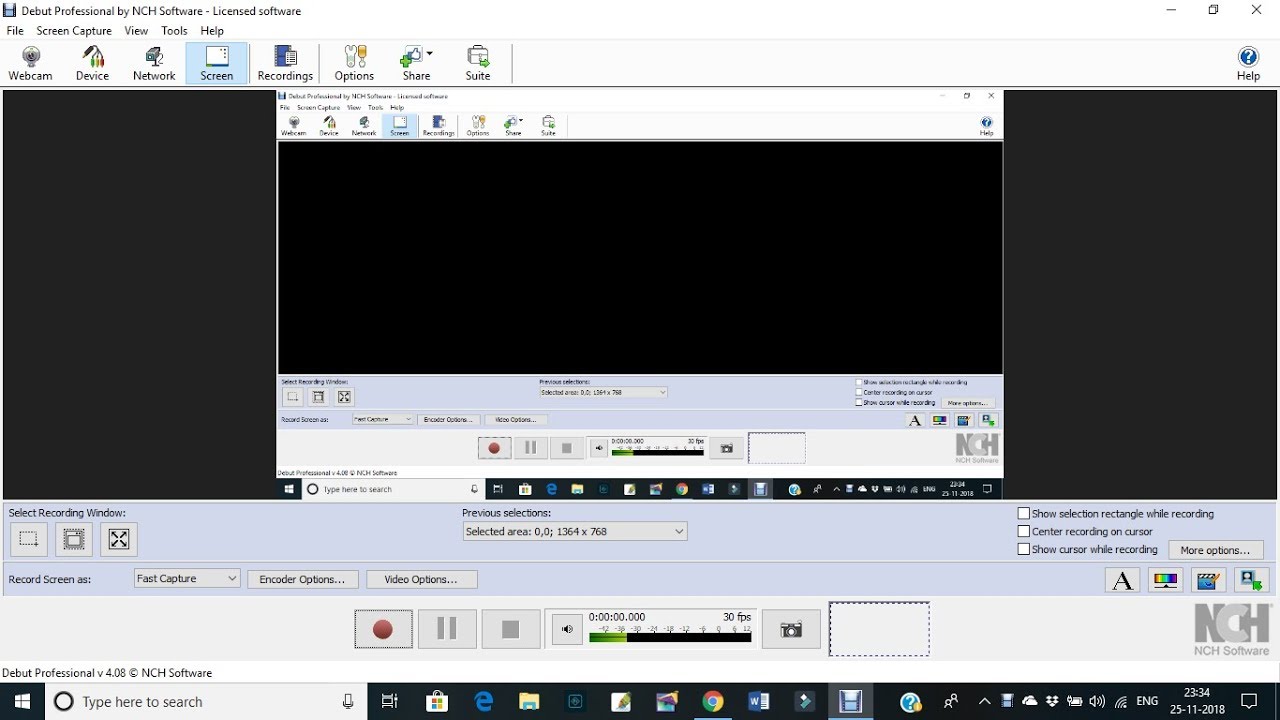1280x720 pixels.
Task: Open the Fast Capture format dropdown
Action: coord(187,579)
